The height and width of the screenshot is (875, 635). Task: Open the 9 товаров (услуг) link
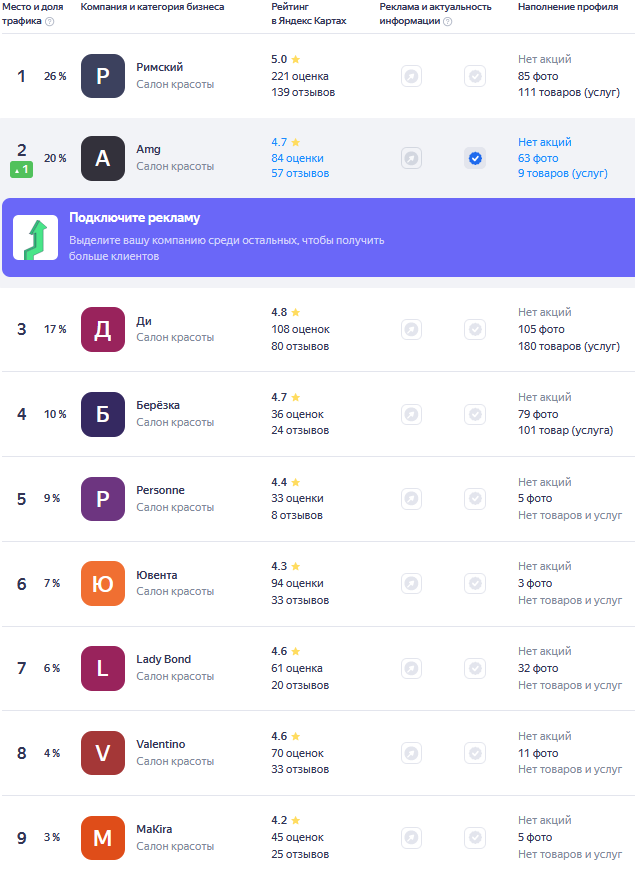click(562, 174)
